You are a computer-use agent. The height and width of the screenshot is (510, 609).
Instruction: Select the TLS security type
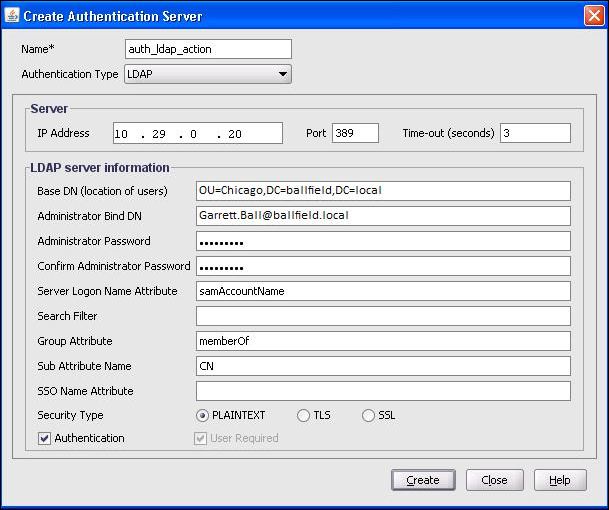click(x=304, y=416)
